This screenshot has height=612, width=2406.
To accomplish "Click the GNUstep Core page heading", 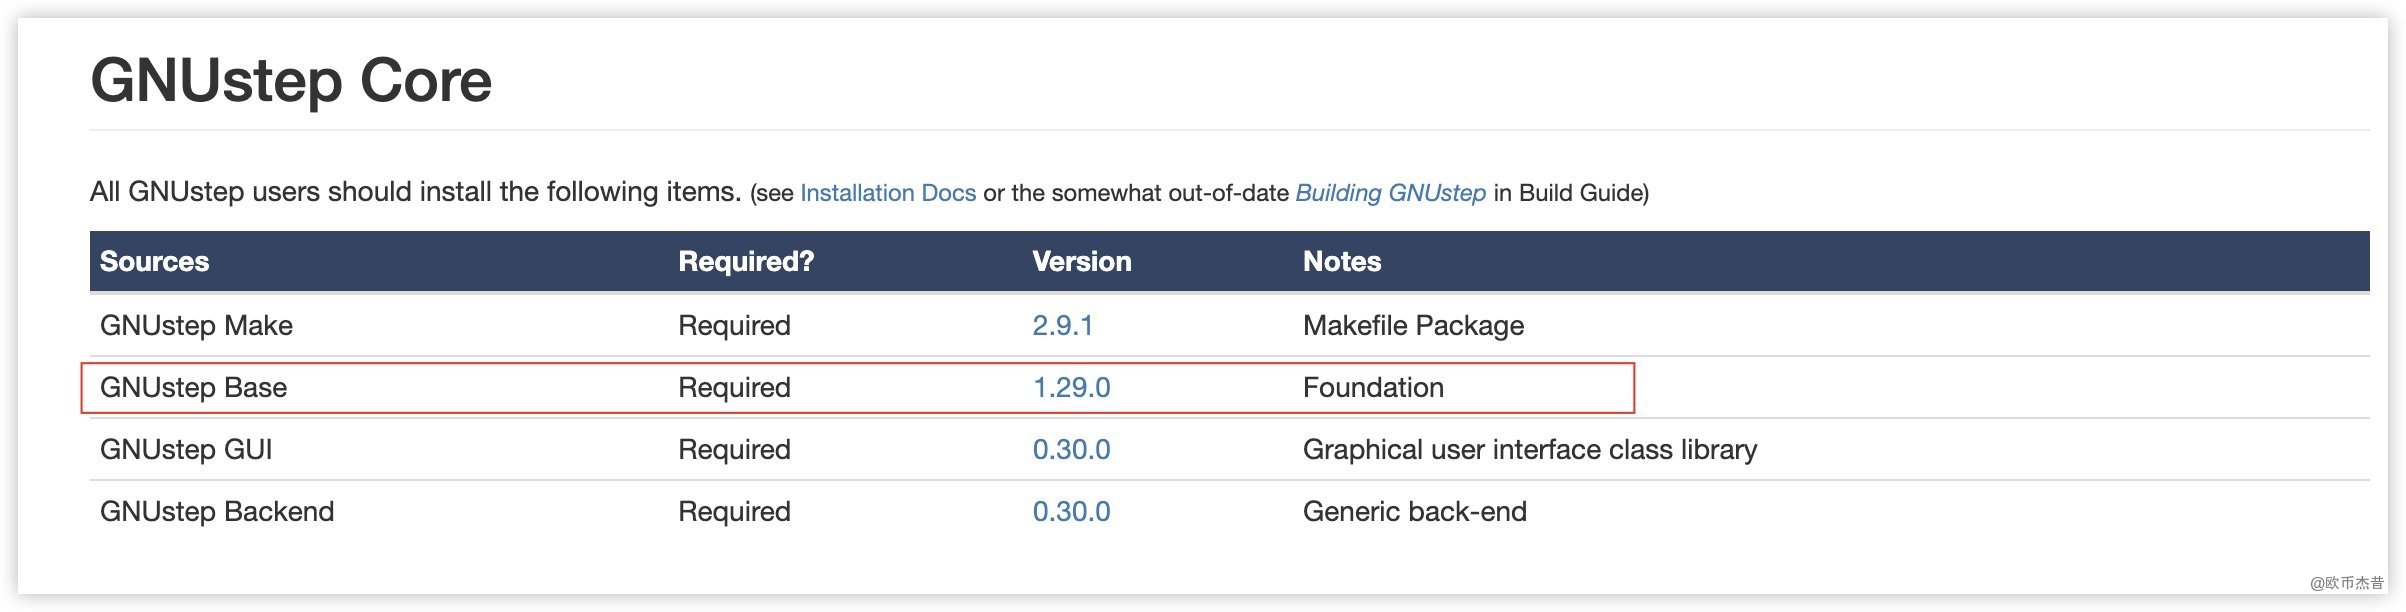I will click(x=291, y=80).
